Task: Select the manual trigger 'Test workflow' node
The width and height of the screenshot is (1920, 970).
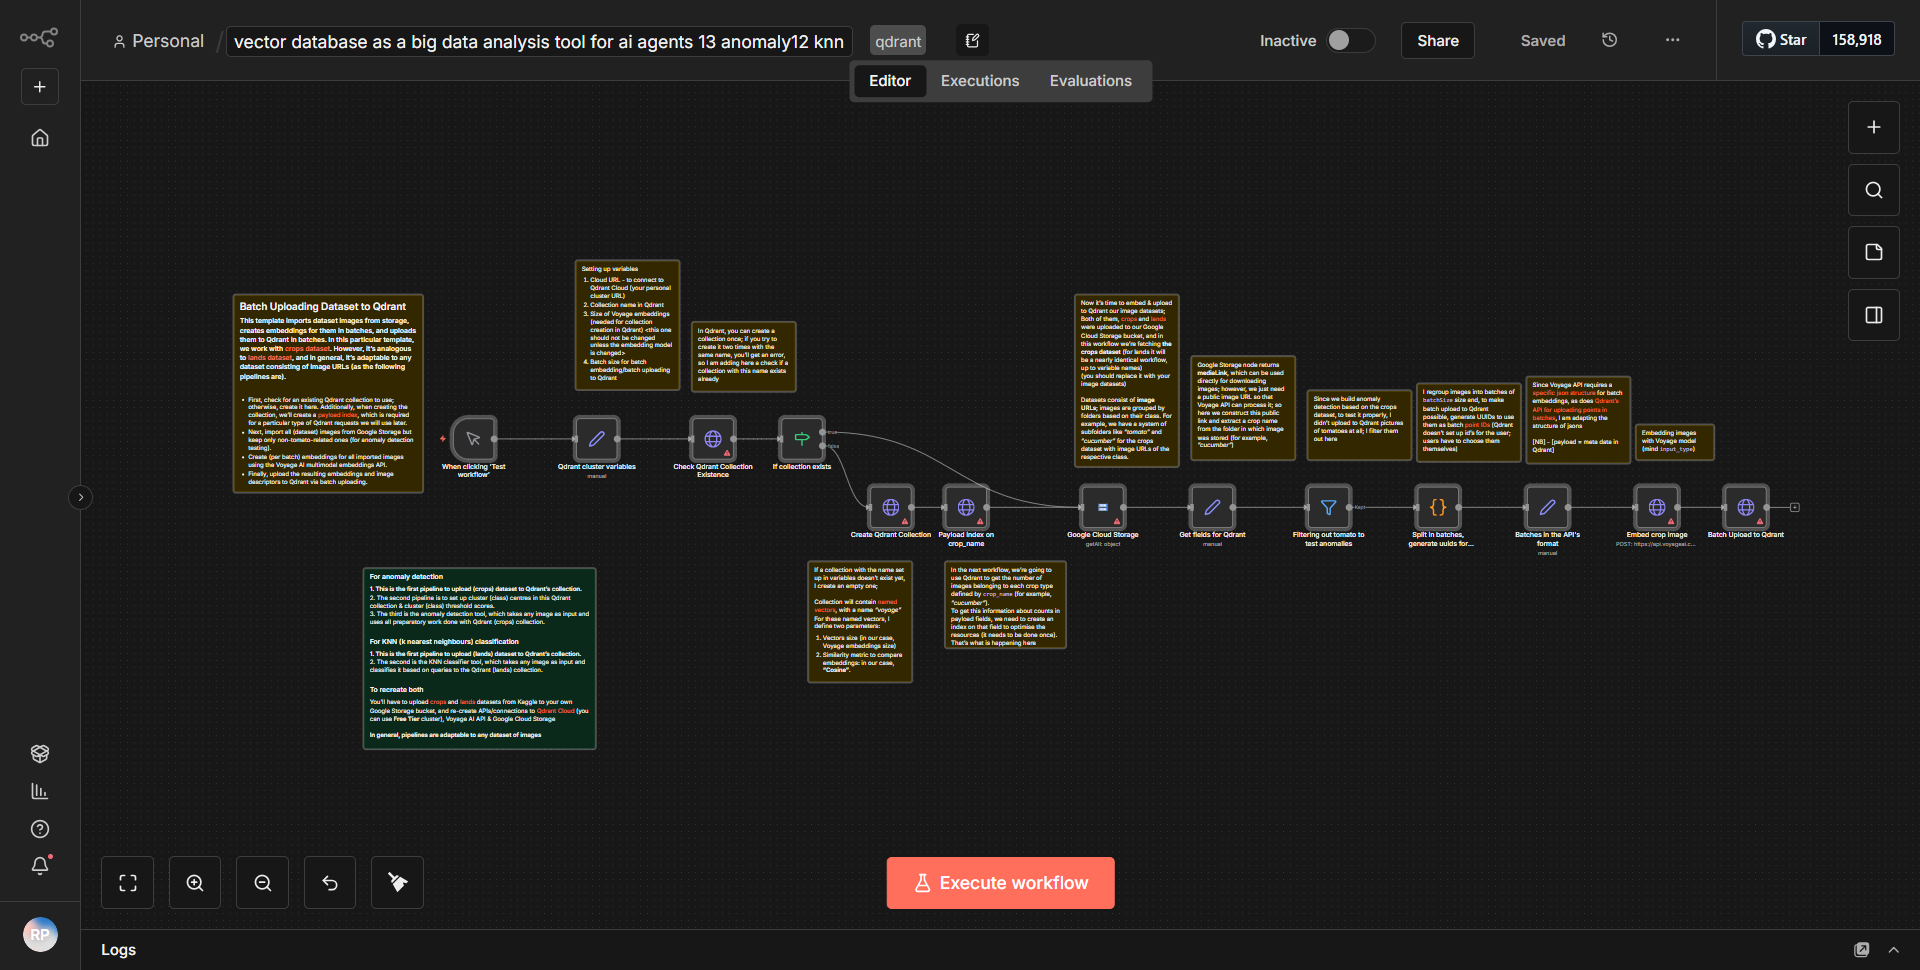Action: 473,439
